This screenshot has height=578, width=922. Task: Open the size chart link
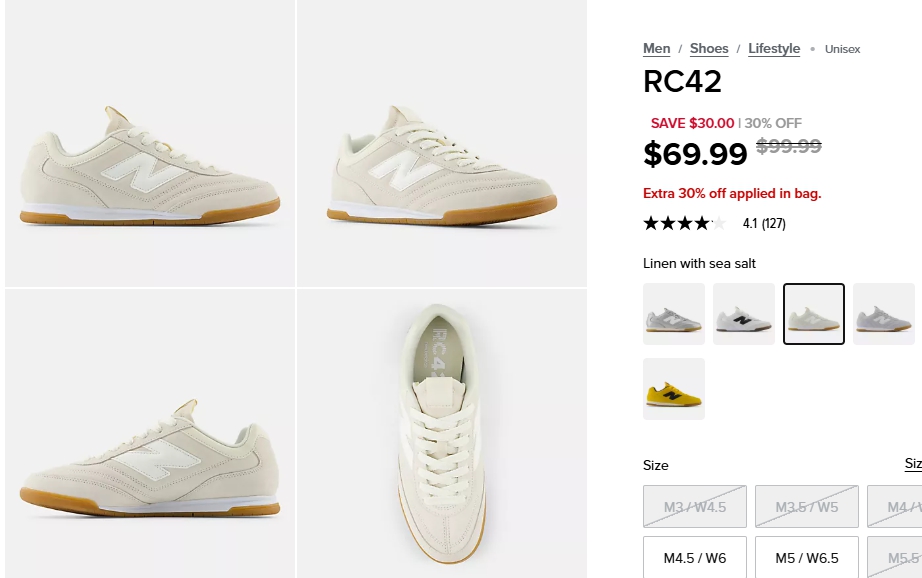[x=913, y=464]
